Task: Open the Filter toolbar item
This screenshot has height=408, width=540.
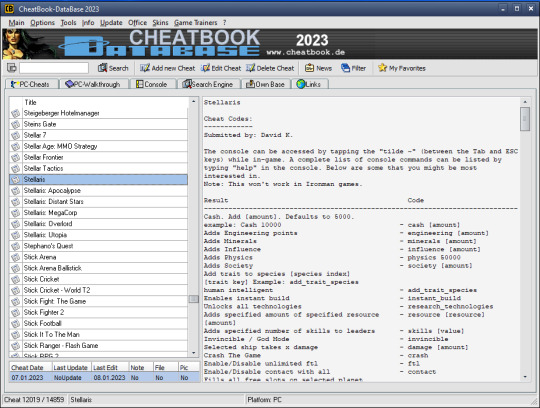Action: [353, 68]
